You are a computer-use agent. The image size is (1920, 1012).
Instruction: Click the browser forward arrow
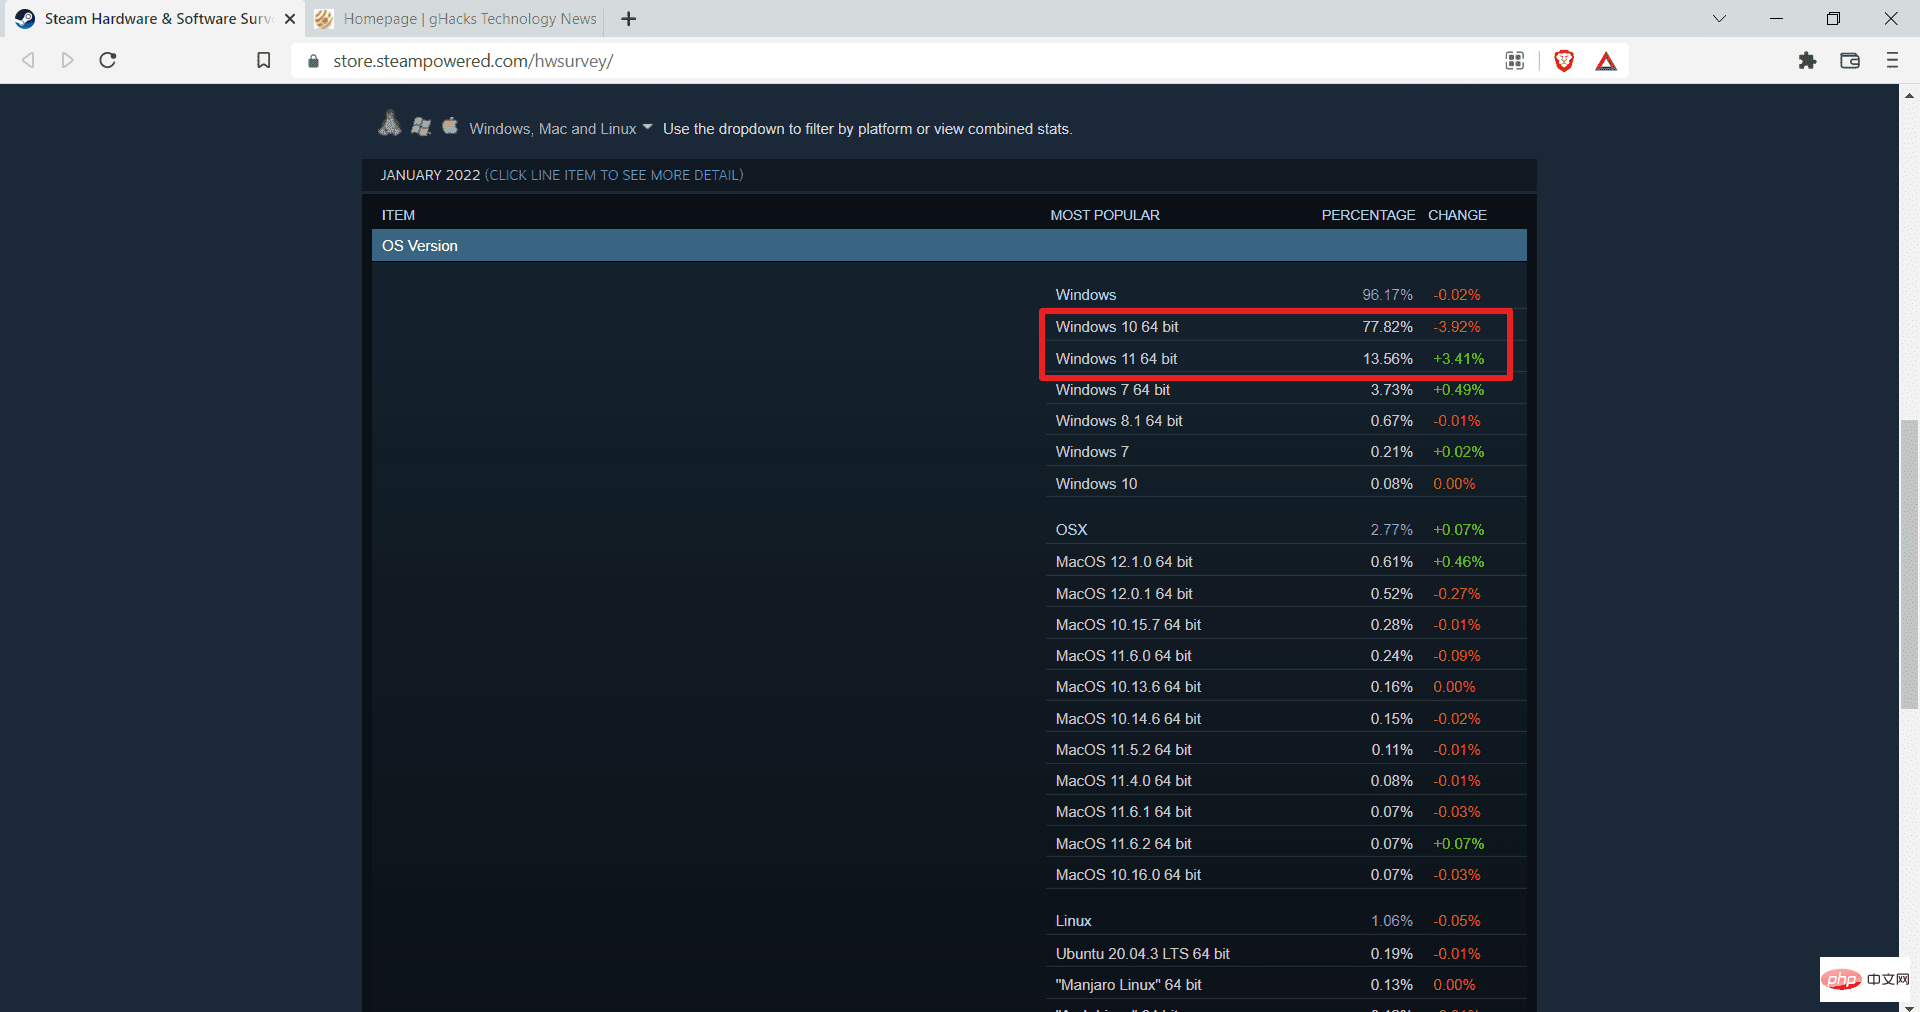coord(67,60)
